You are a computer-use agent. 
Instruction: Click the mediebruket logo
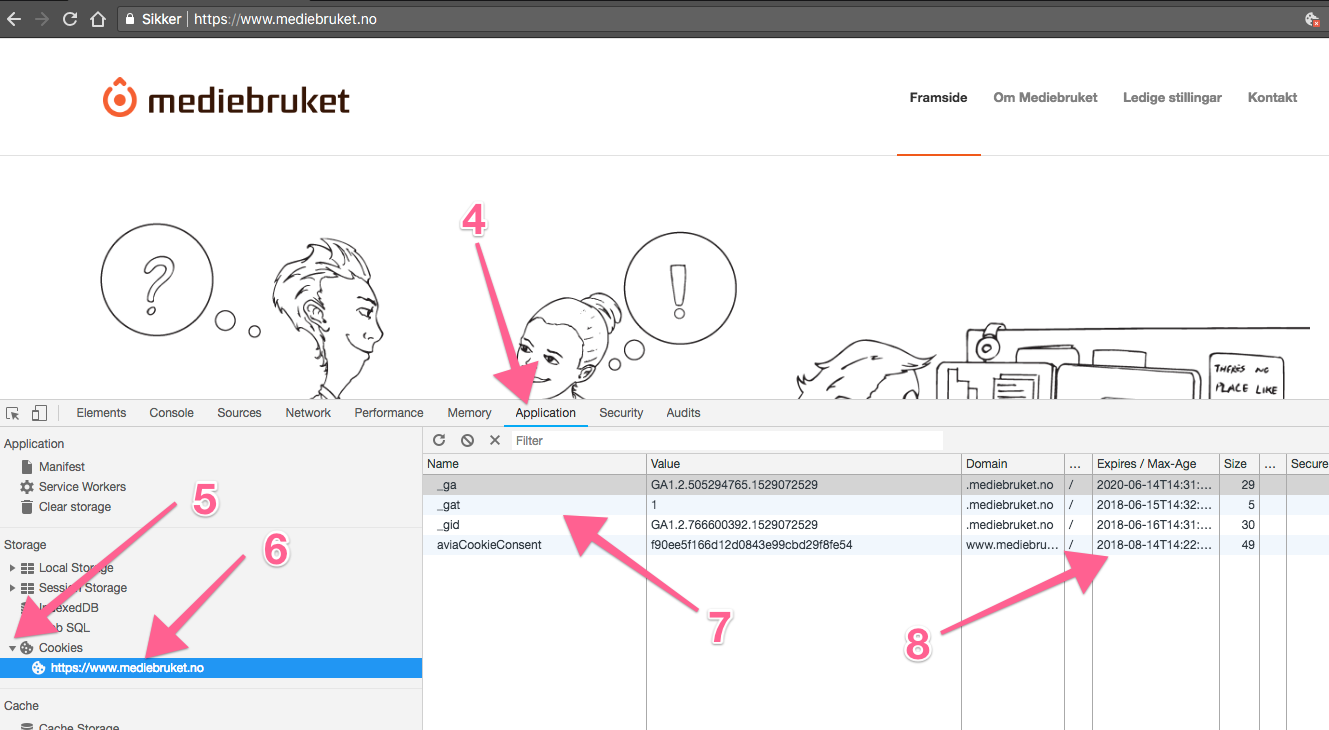click(226, 99)
